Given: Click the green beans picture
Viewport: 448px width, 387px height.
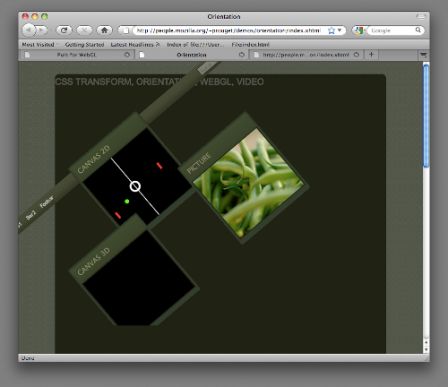Looking at the screenshot, I should click(248, 184).
